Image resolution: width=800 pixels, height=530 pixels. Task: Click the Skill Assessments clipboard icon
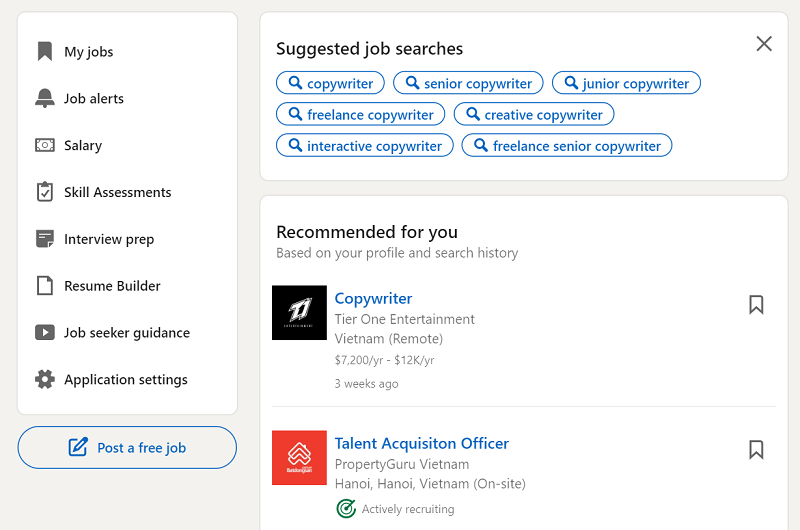coord(45,192)
